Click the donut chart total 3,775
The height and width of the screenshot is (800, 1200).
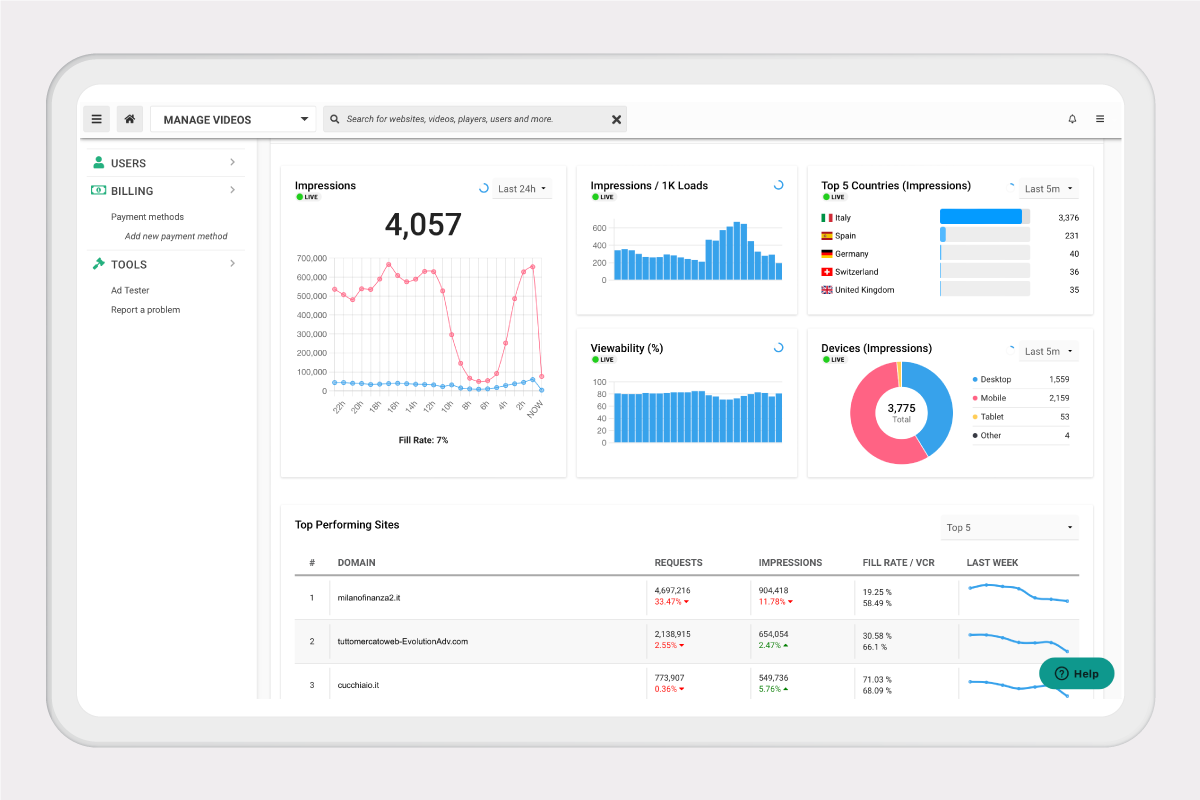(901, 408)
